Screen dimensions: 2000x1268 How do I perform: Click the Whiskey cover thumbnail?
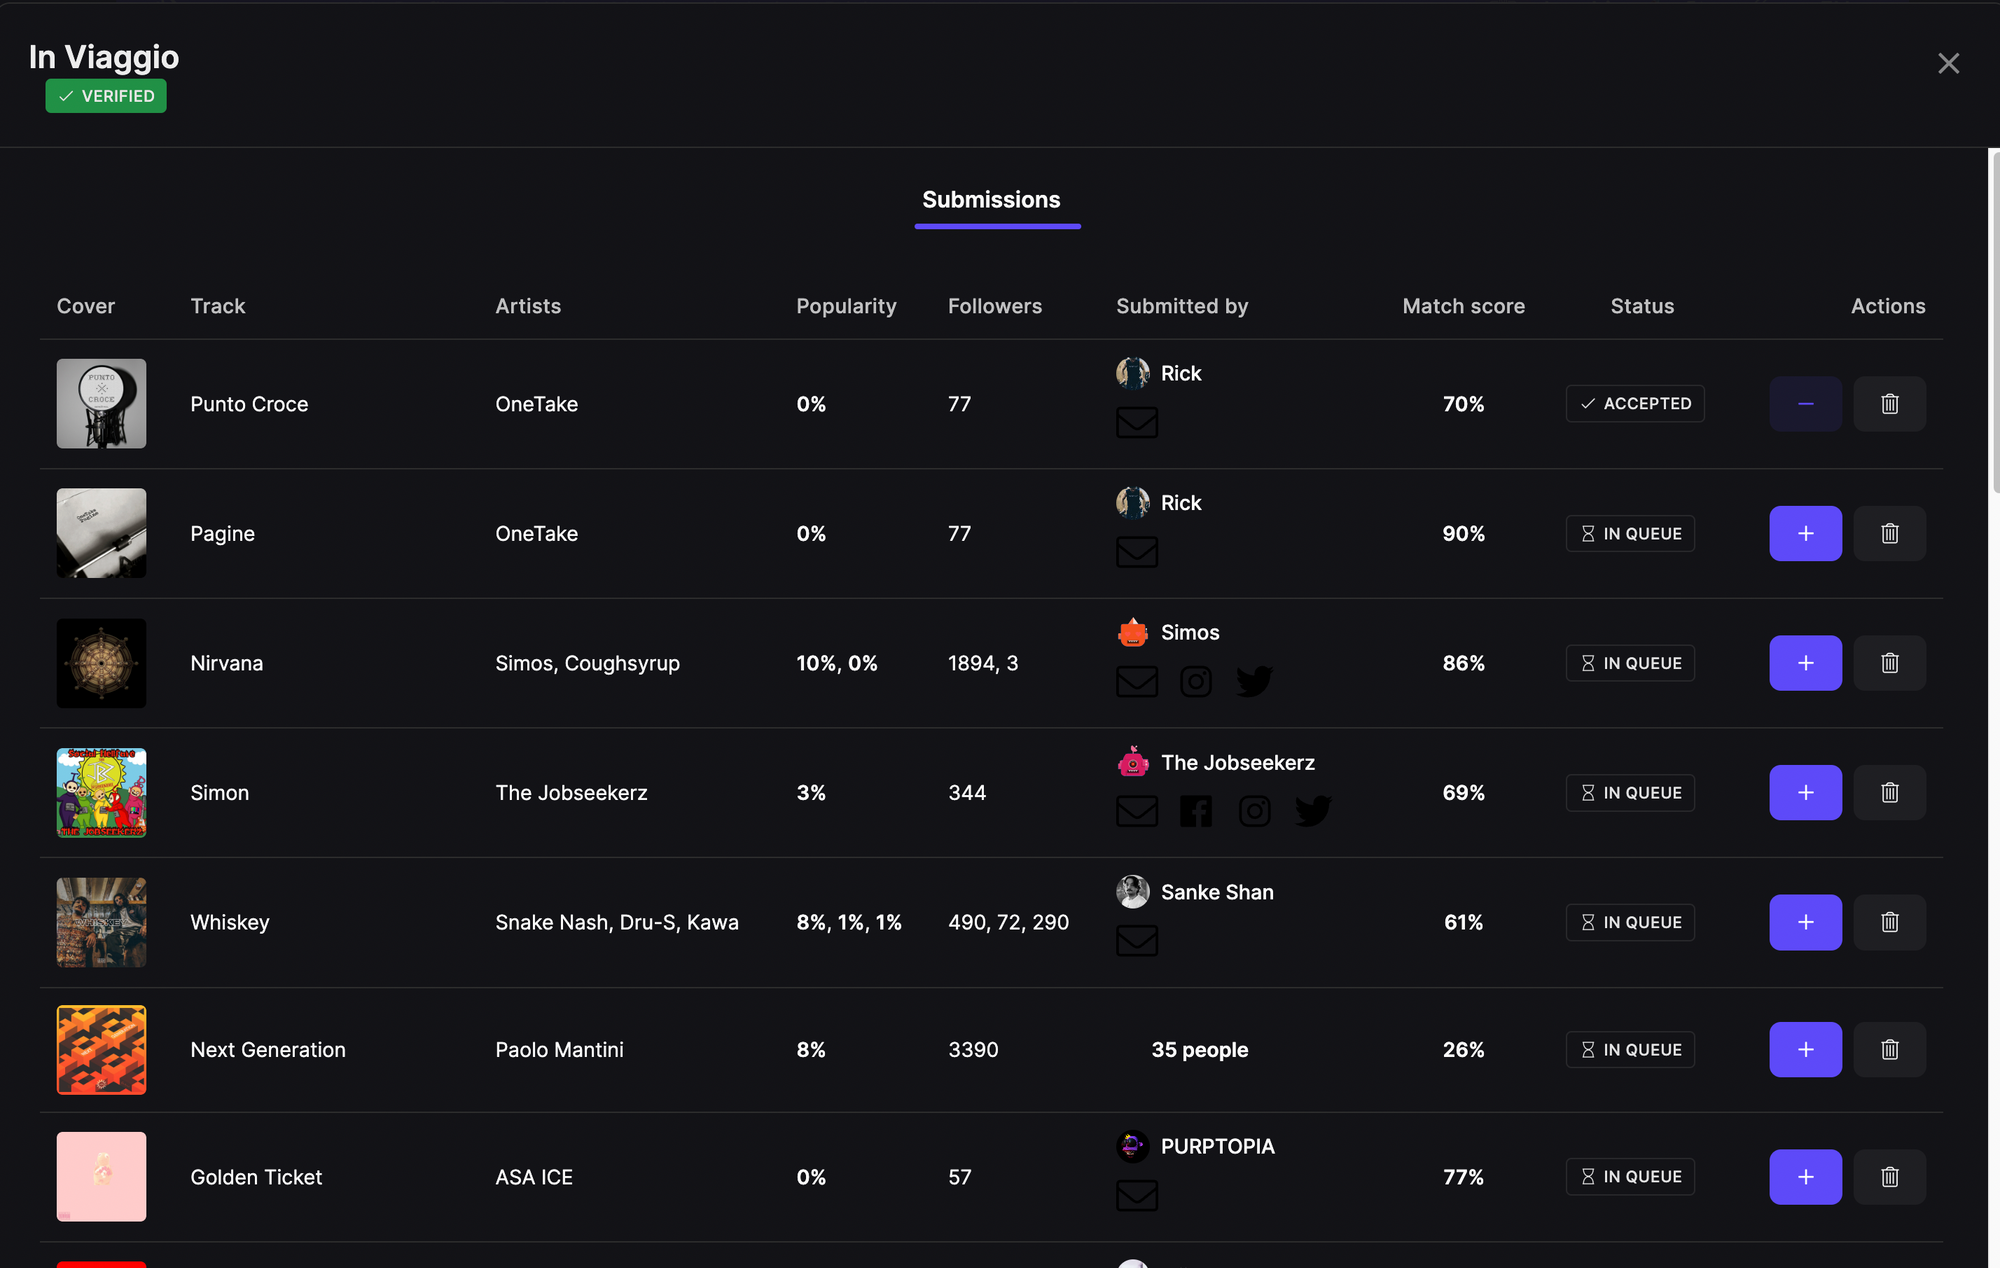101,922
